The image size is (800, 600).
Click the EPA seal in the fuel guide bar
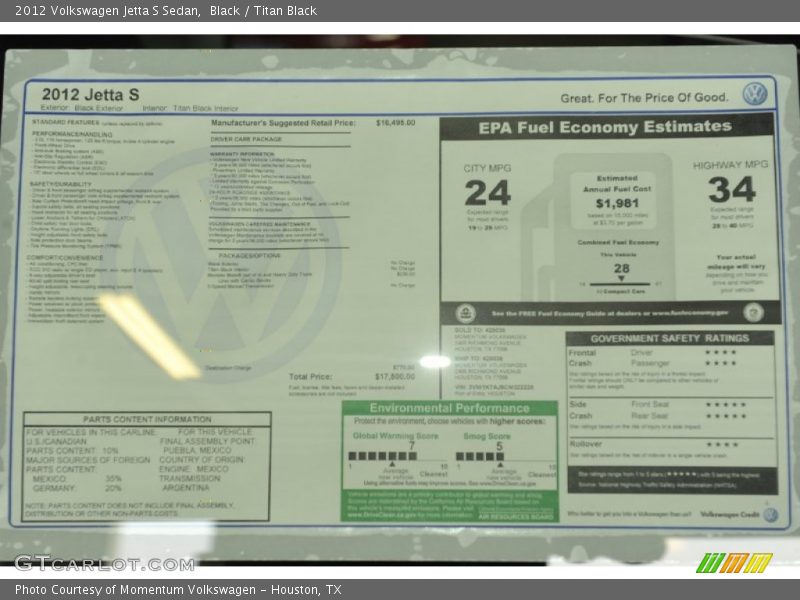(x=465, y=313)
